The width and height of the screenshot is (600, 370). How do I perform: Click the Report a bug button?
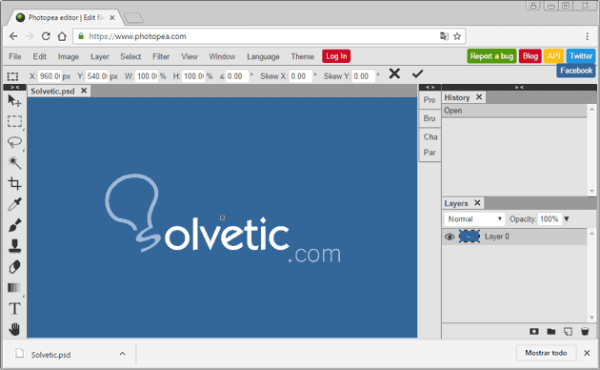(492, 56)
